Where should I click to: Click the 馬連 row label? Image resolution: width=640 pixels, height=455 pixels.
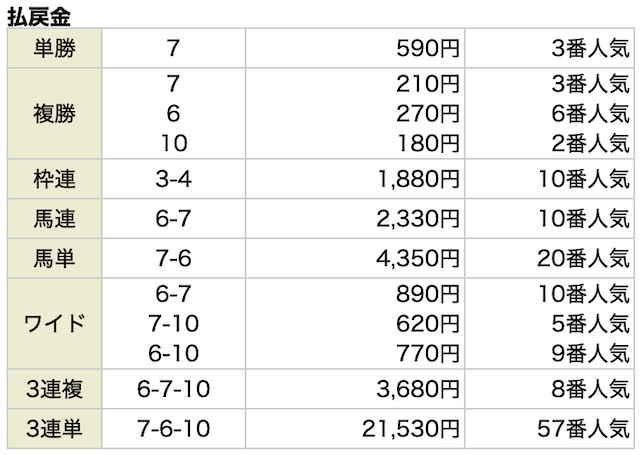(x=54, y=218)
